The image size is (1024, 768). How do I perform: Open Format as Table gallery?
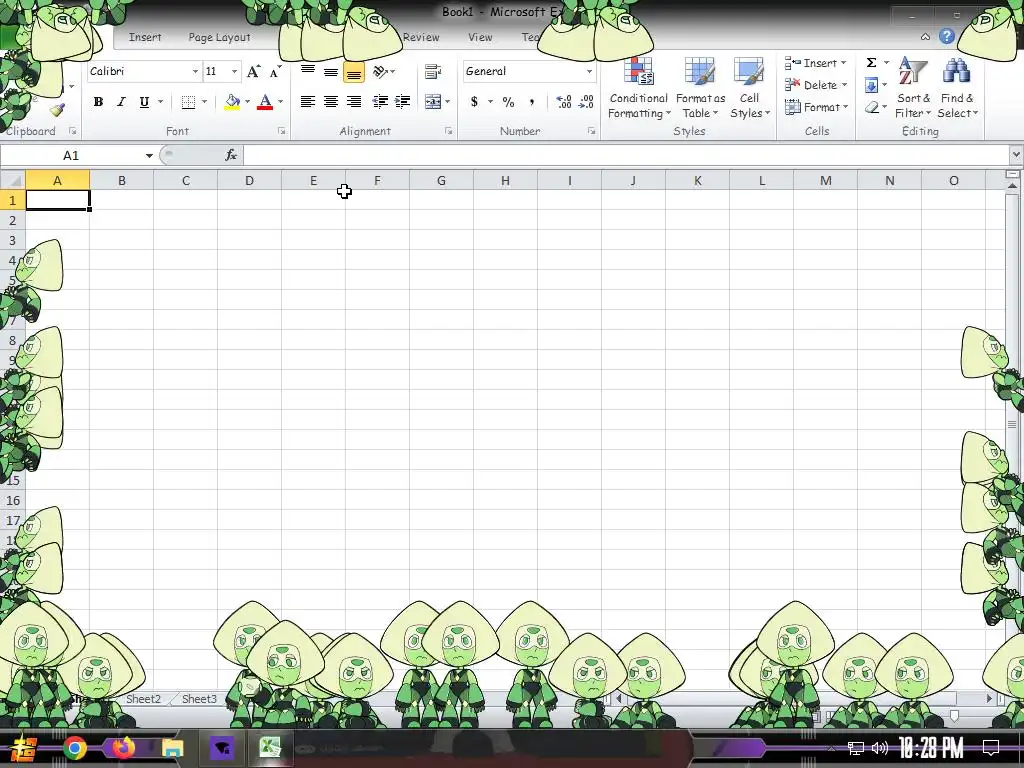[x=700, y=89]
